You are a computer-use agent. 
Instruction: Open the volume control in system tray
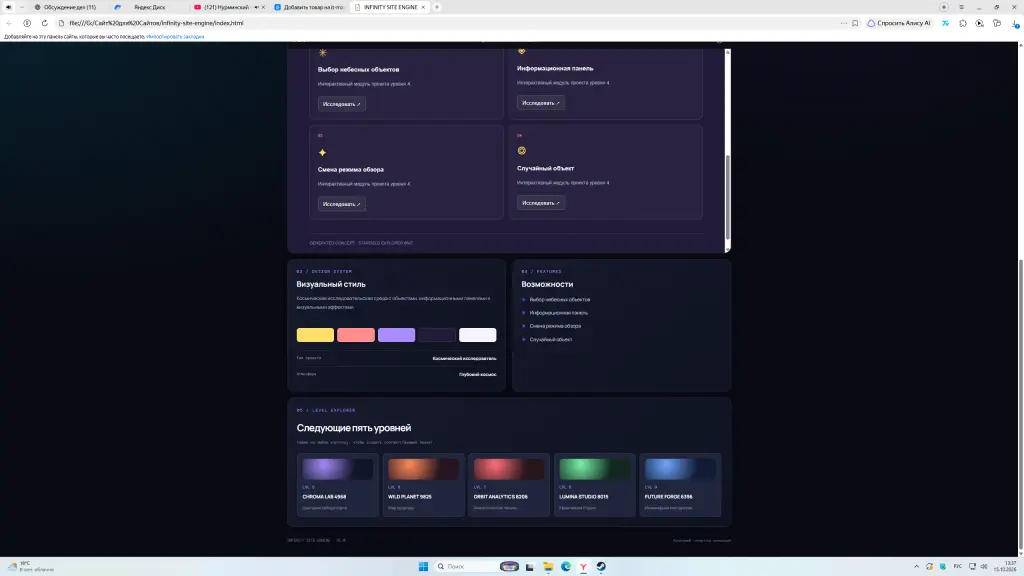[984, 566]
